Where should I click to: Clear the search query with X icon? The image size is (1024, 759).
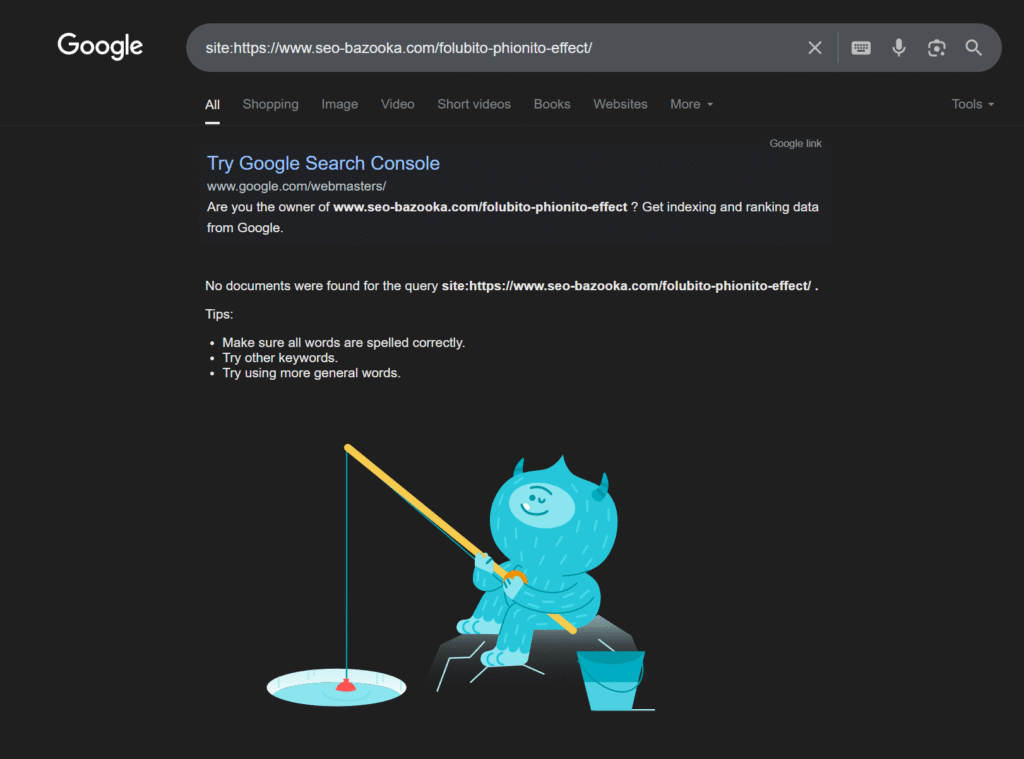pyautogui.click(x=814, y=48)
